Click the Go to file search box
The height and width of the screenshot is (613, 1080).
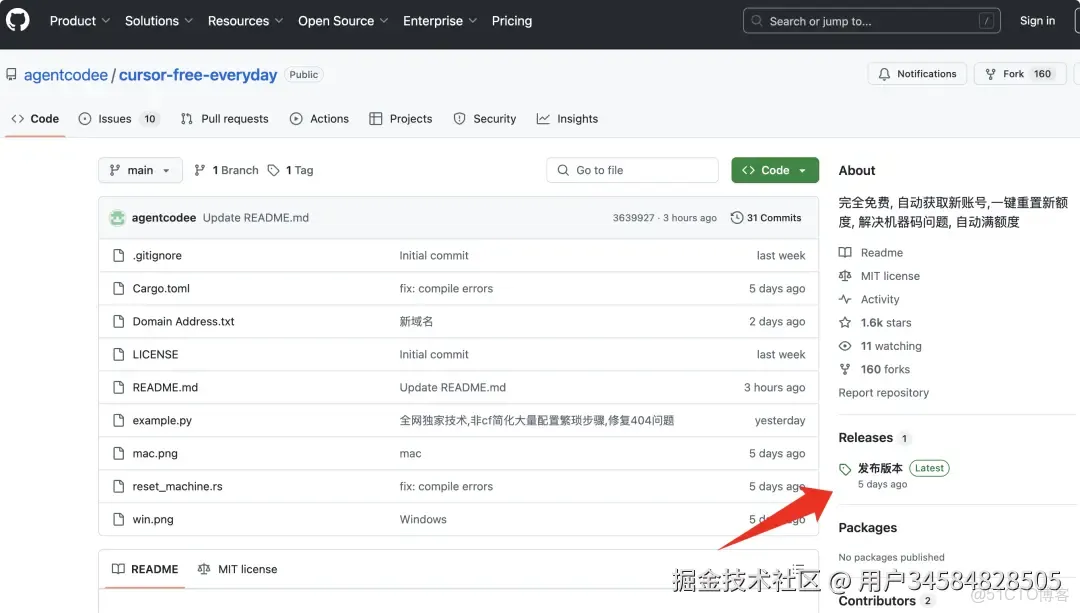click(x=632, y=170)
